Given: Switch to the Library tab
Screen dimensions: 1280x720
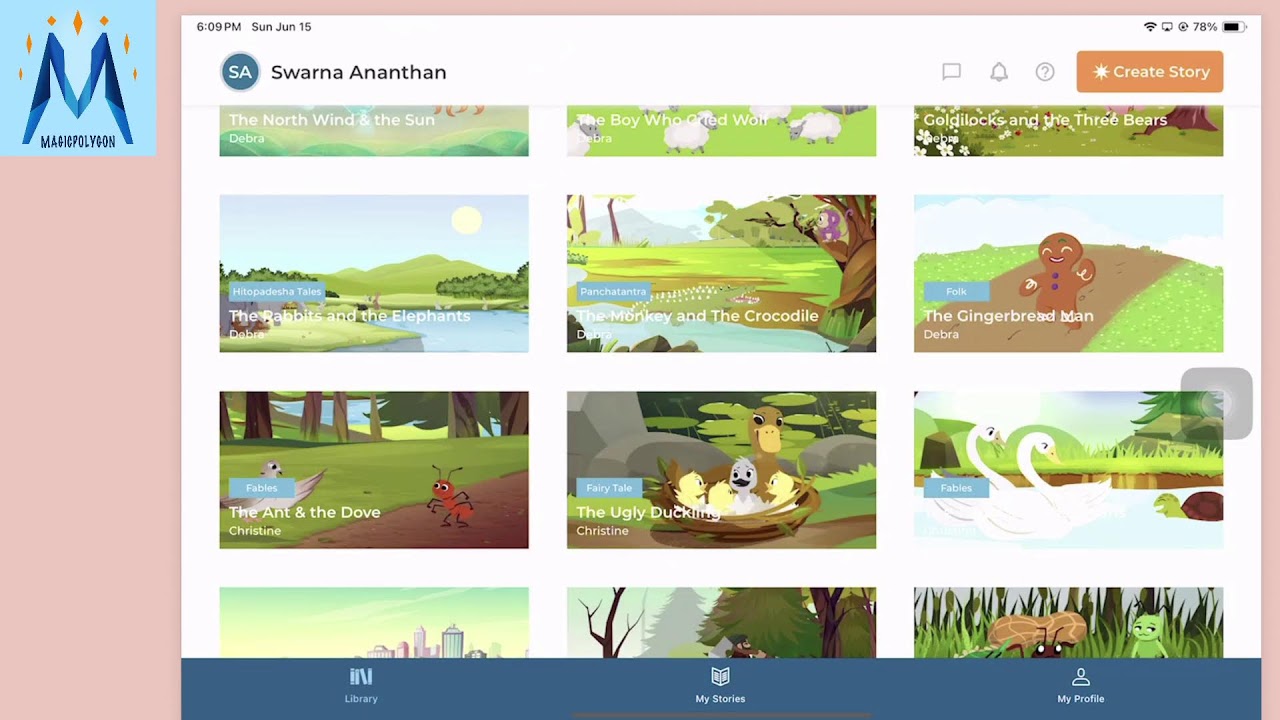Looking at the screenshot, I should (361, 686).
